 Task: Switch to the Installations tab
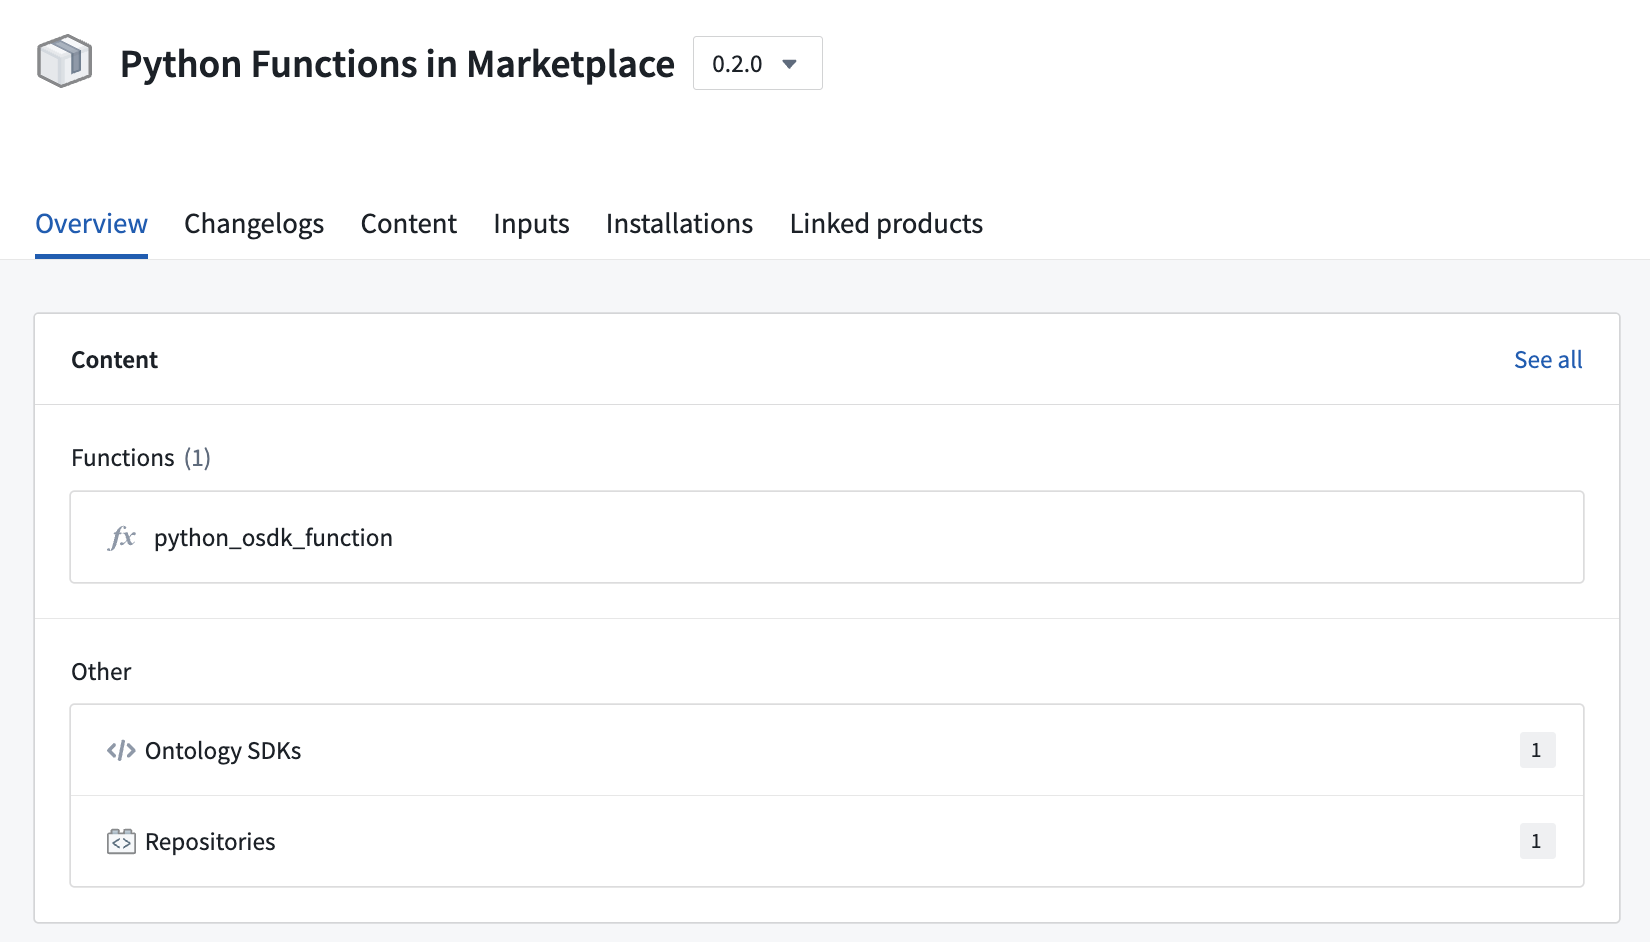pos(679,223)
